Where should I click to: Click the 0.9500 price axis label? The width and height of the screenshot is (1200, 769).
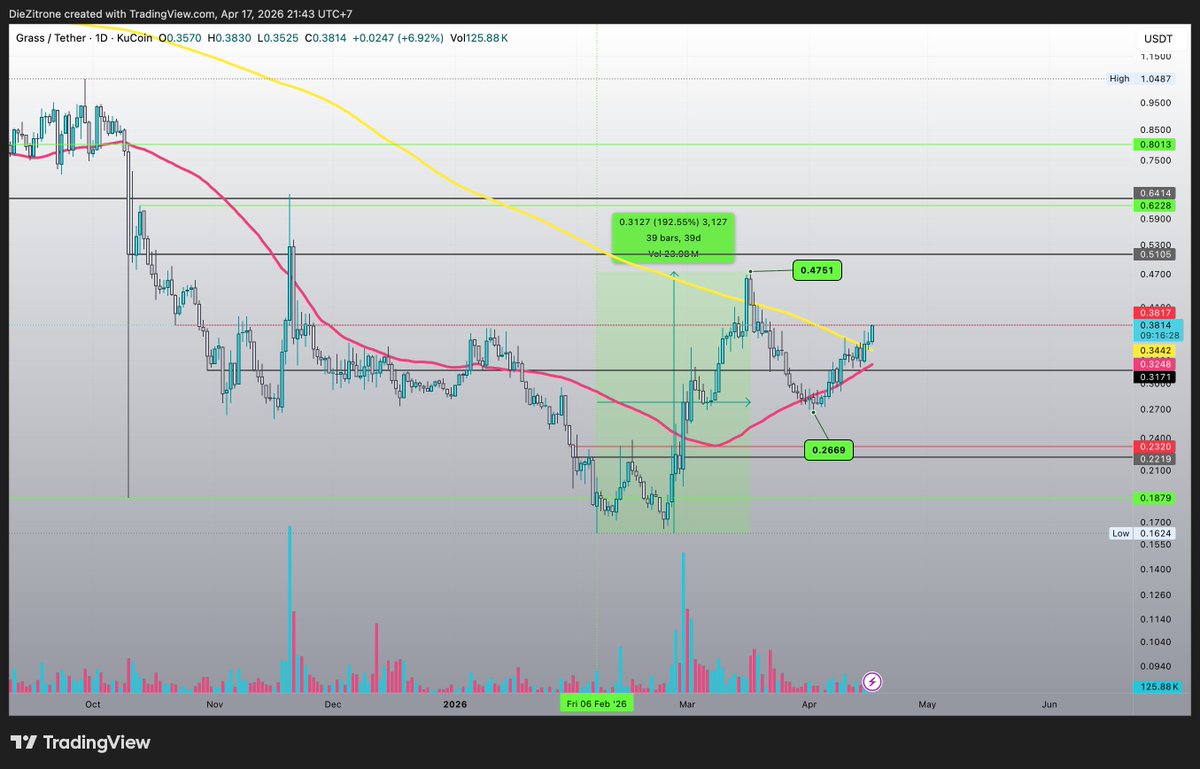pos(1158,103)
